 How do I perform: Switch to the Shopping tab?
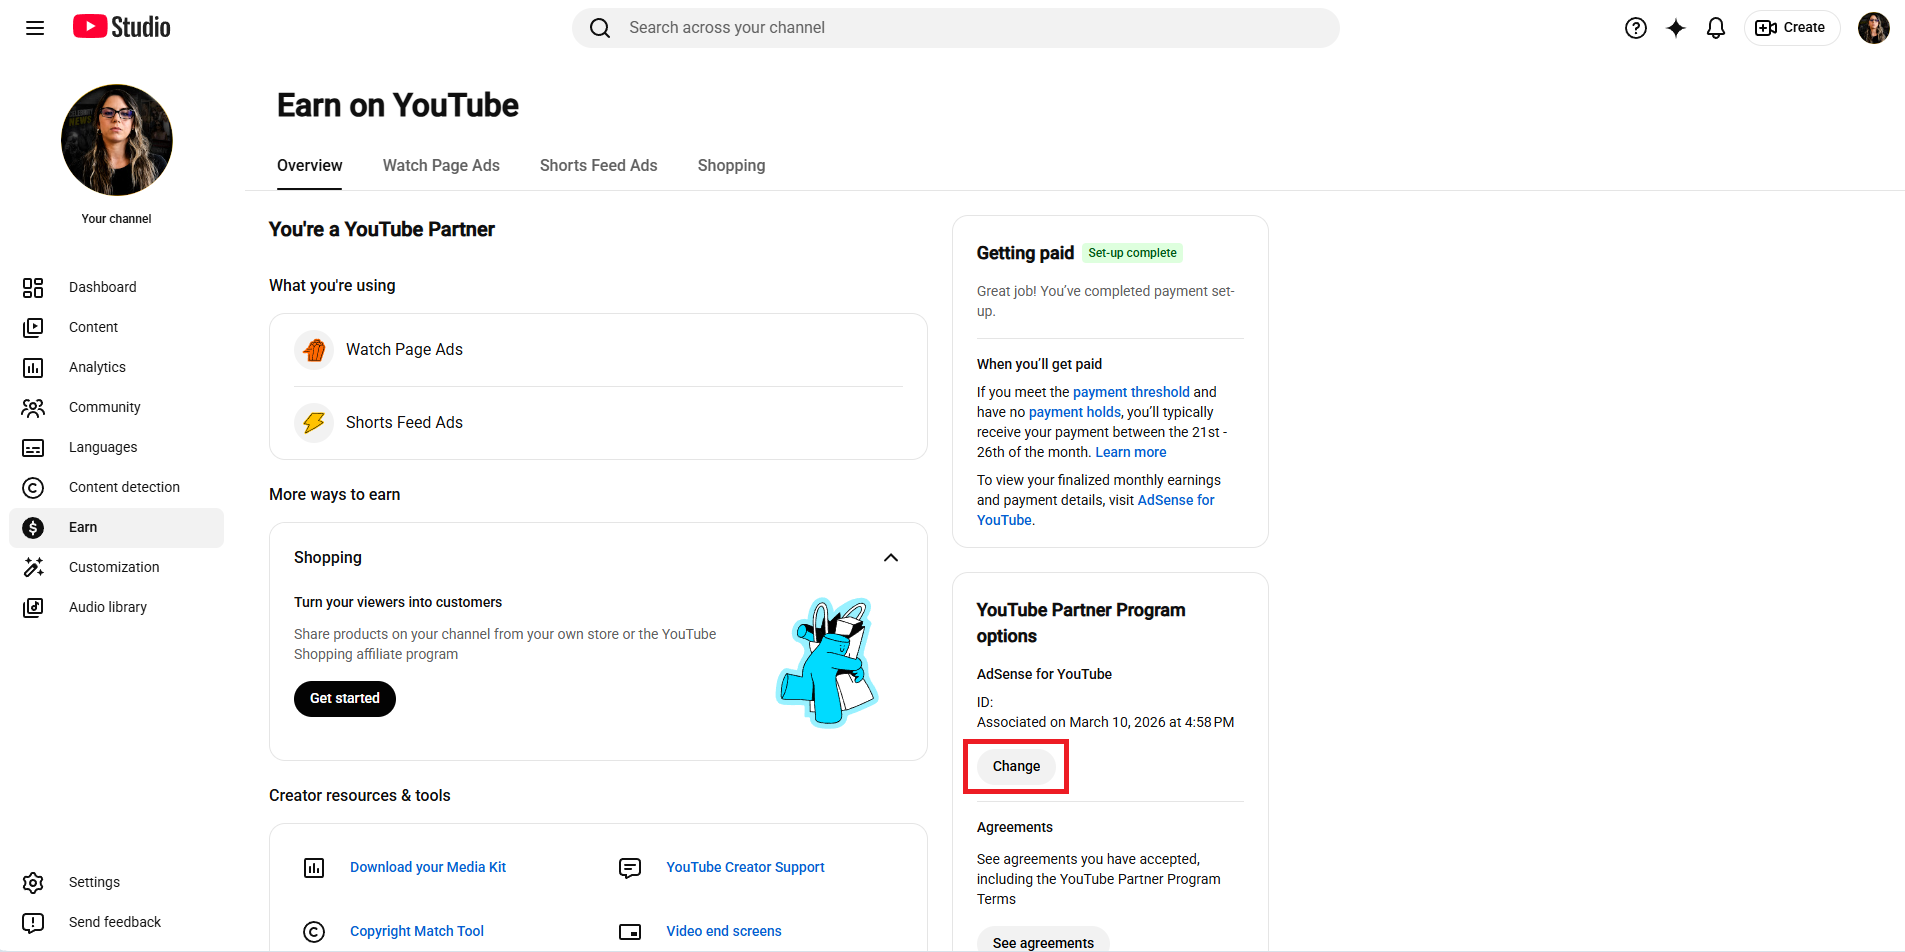732,166
